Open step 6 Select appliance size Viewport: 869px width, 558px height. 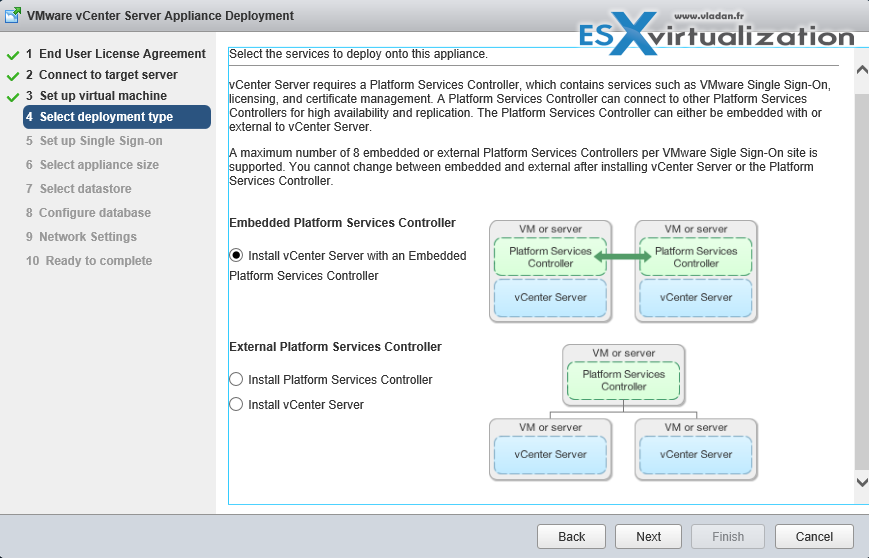coord(93,165)
